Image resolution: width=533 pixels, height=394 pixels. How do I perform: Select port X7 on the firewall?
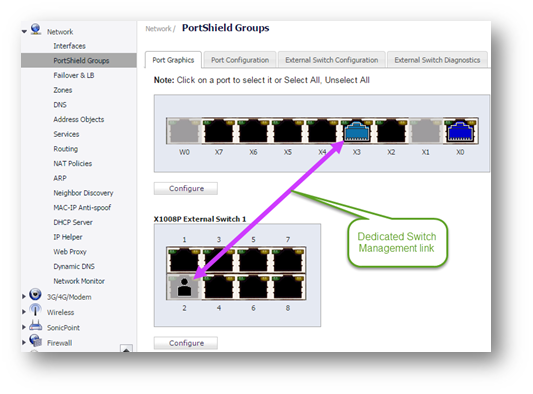click(219, 131)
